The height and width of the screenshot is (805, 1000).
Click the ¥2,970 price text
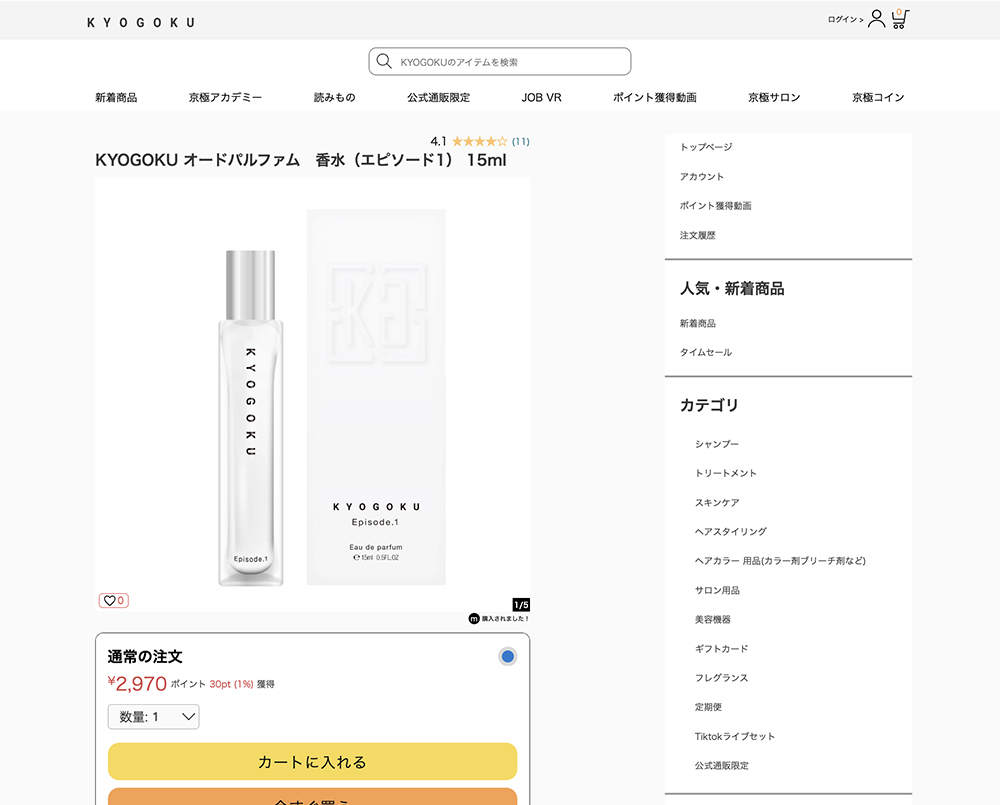point(137,684)
